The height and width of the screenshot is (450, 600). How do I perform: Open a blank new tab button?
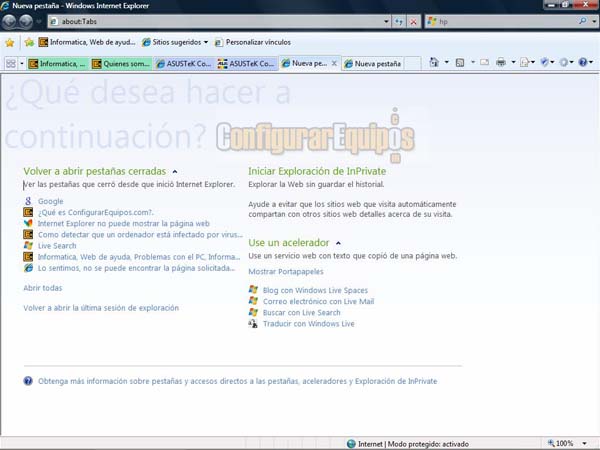click(x=412, y=64)
